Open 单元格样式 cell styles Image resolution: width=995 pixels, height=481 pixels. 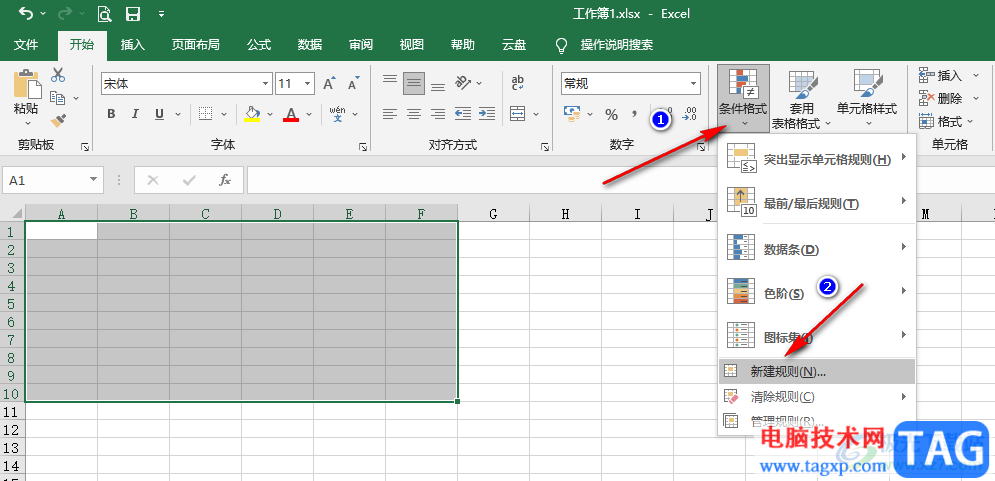point(867,100)
